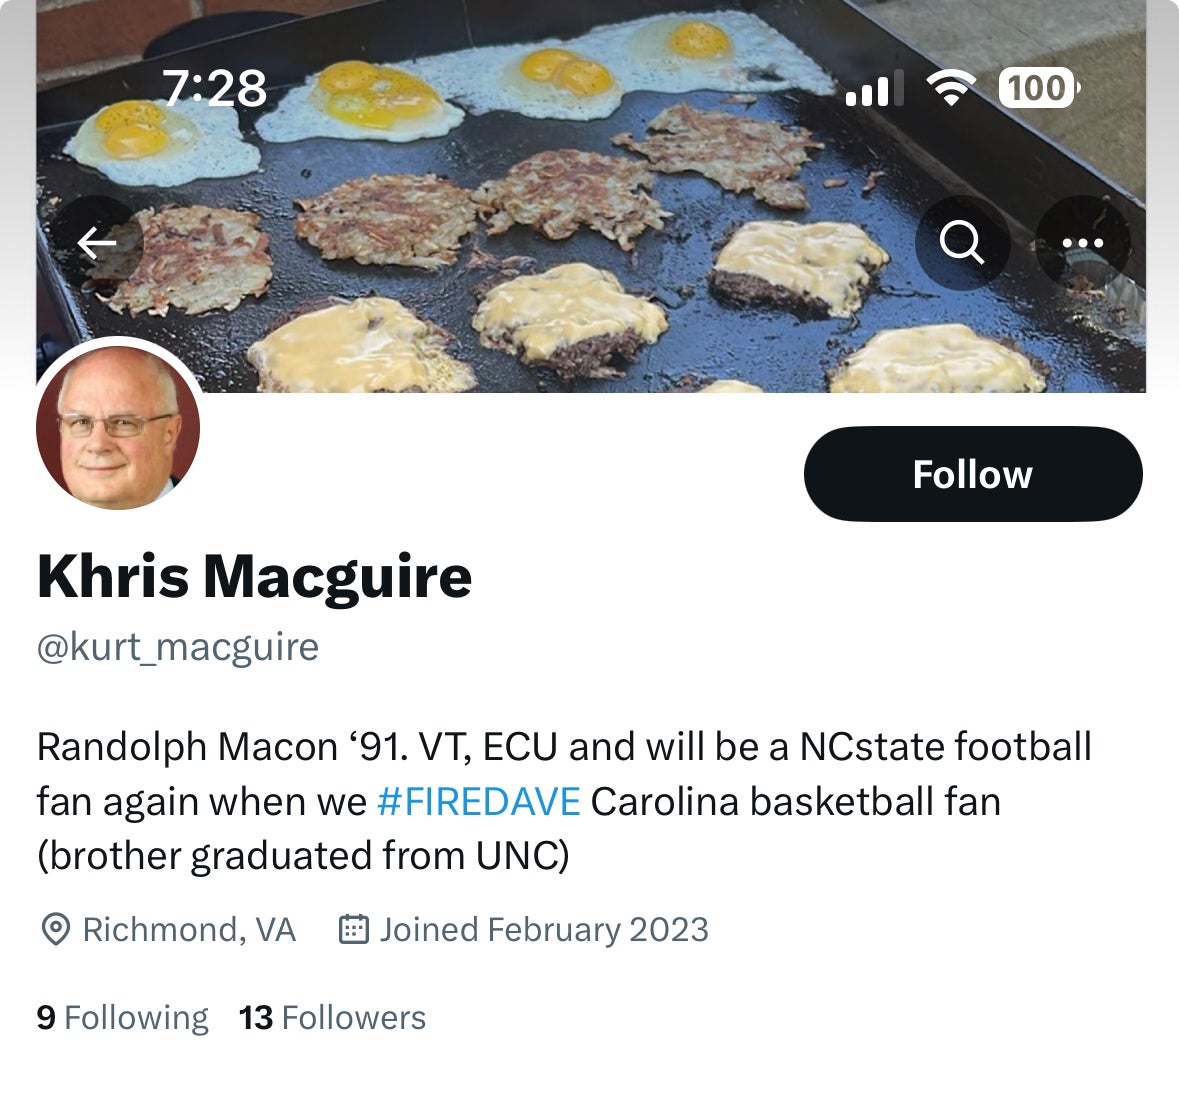Open the #FIREDAVE hashtag link
Screen dimensions: 1179x1093
point(479,802)
